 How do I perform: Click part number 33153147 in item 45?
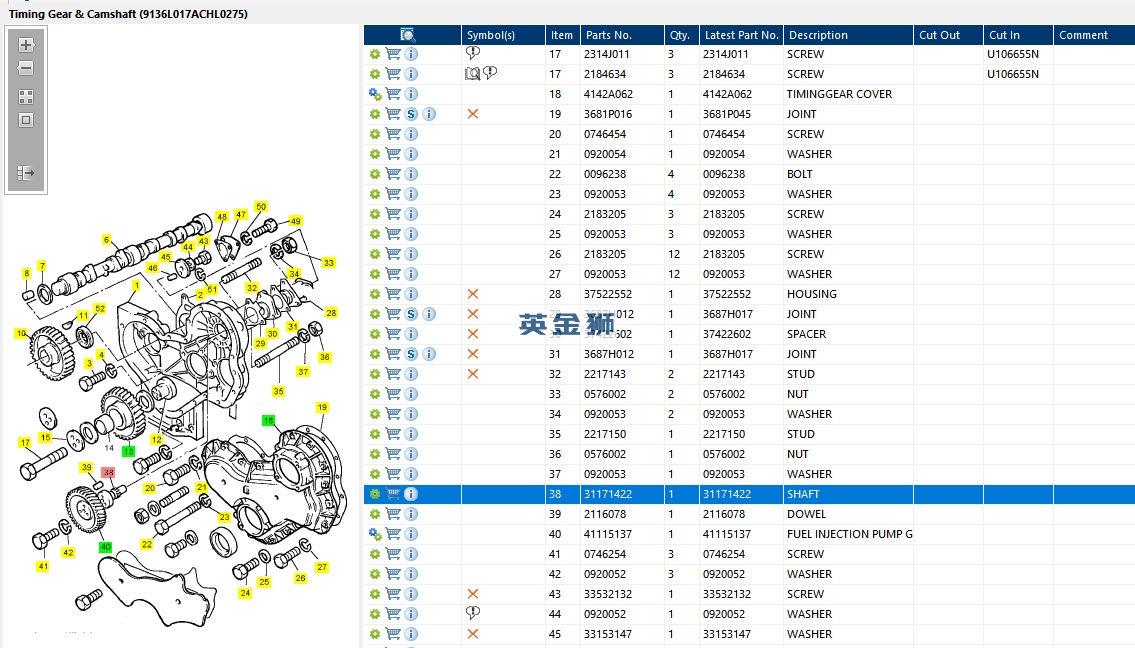(x=608, y=634)
